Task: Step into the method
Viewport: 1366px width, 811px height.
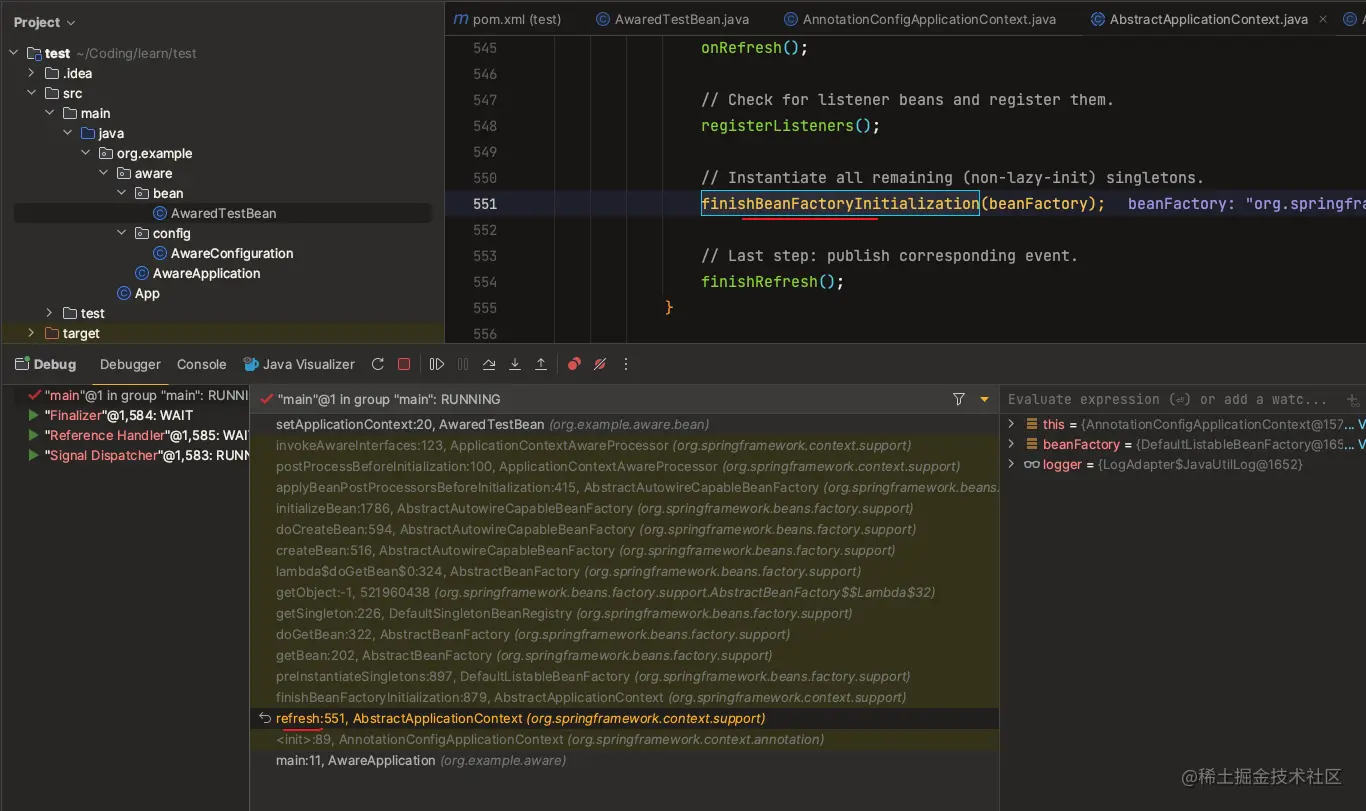Action: click(515, 365)
